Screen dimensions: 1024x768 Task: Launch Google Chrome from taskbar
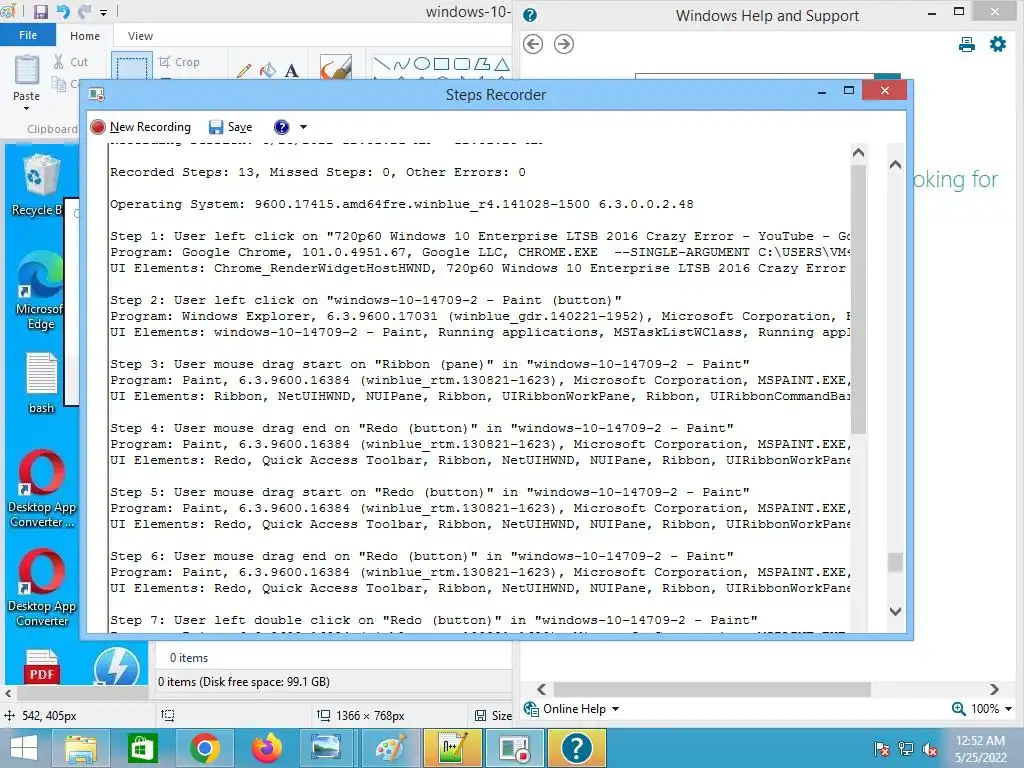(204, 748)
